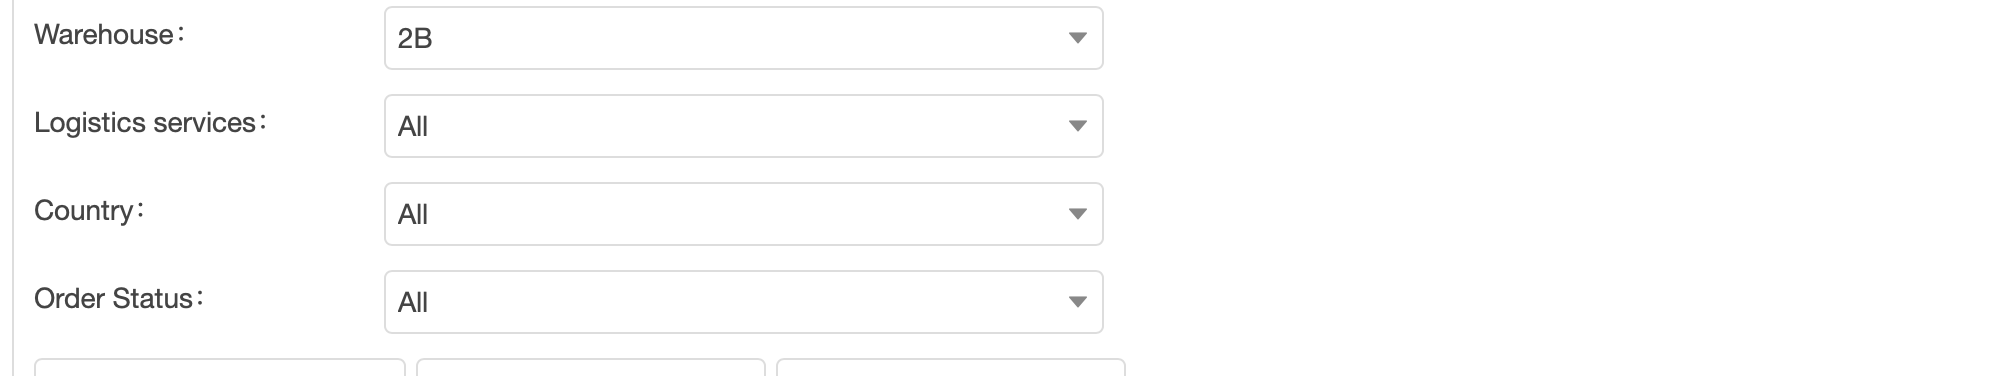Click the first input box below Order Status
This screenshot has width=1992, height=376.
[220, 367]
